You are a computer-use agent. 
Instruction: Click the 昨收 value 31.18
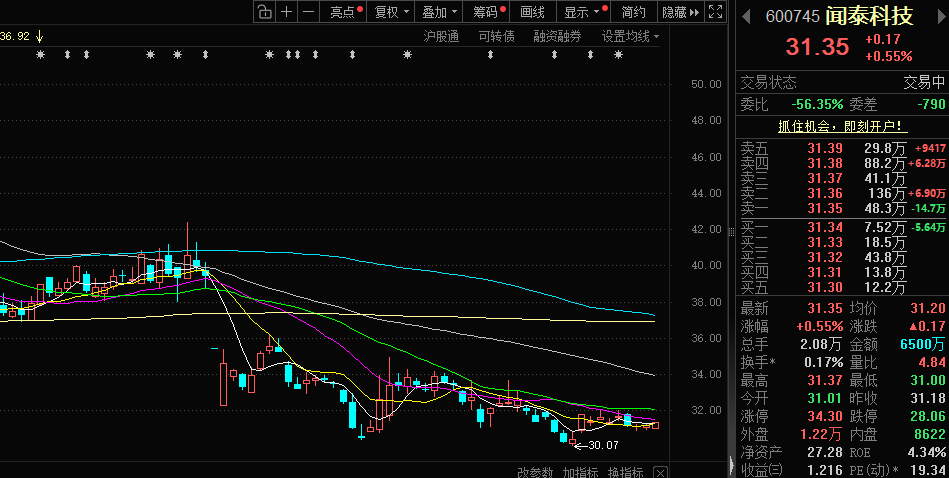tap(928, 399)
